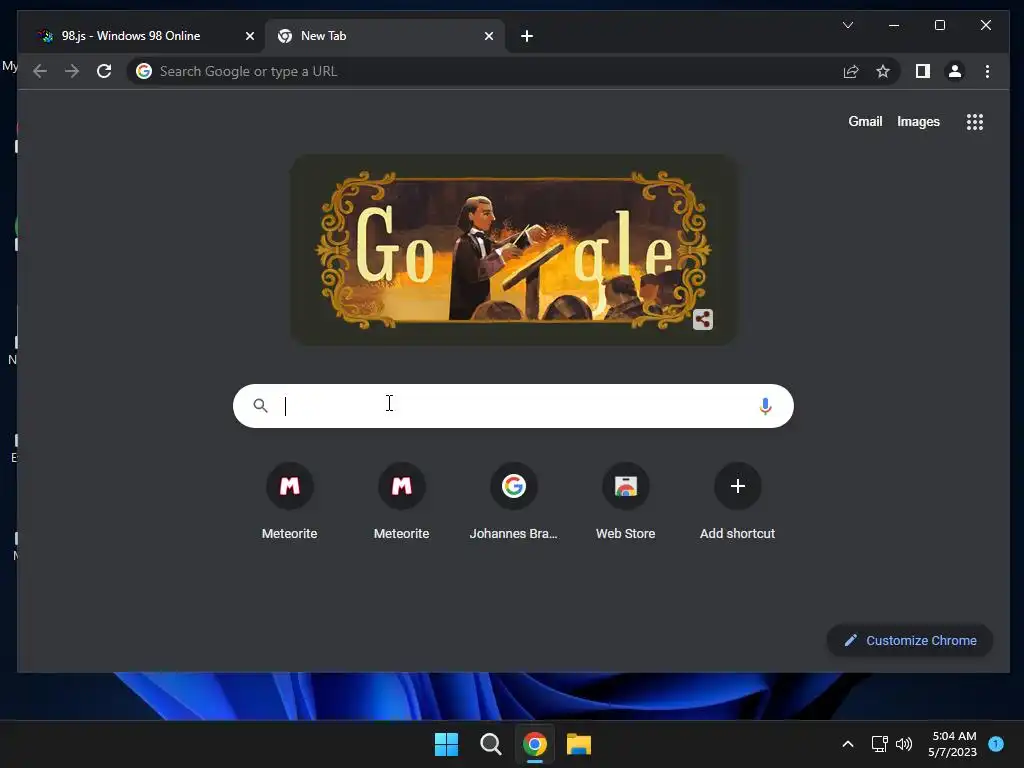Open network settings in system tray
This screenshot has width=1024, height=768.
879,744
